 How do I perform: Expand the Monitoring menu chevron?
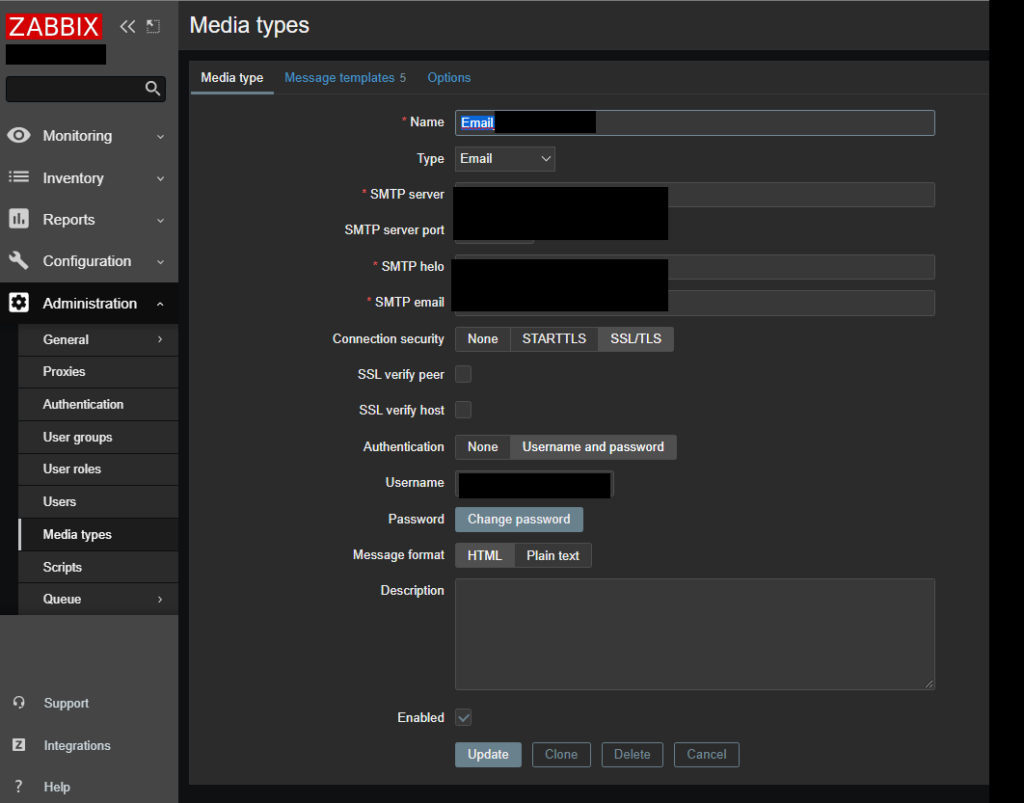160,136
